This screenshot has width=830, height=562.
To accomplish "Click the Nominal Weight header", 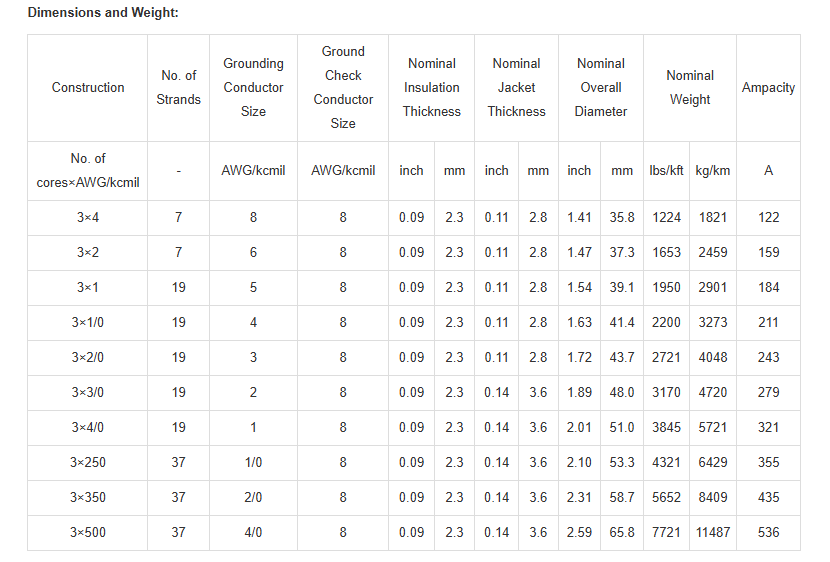I will (x=690, y=87).
